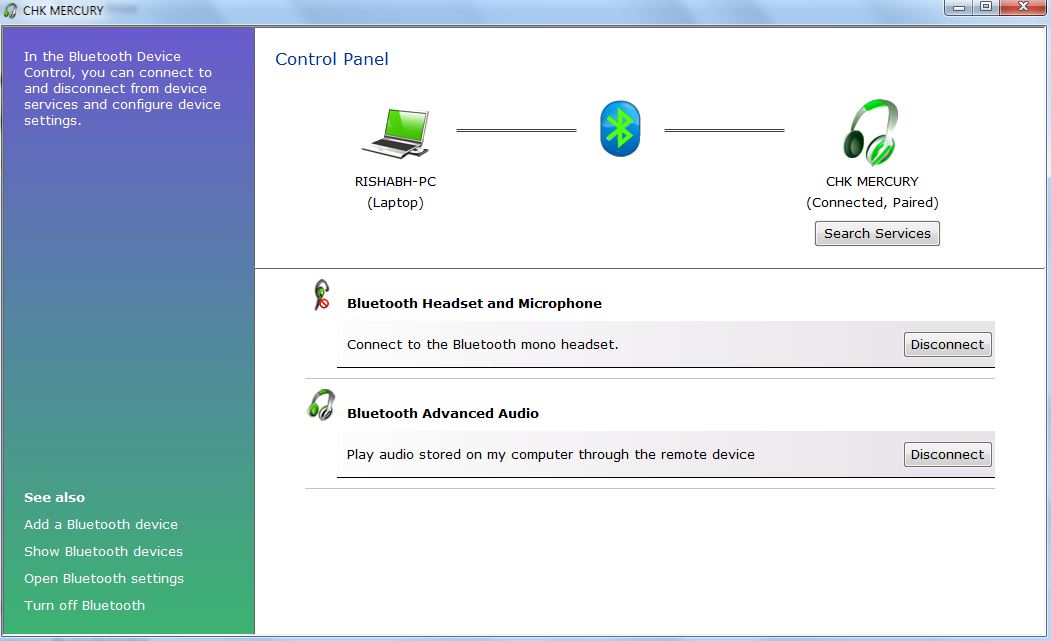Viewport: 1051px width, 641px height.
Task: Click the RISHABH-PC (Laptop) label
Action: click(x=395, y=192)
